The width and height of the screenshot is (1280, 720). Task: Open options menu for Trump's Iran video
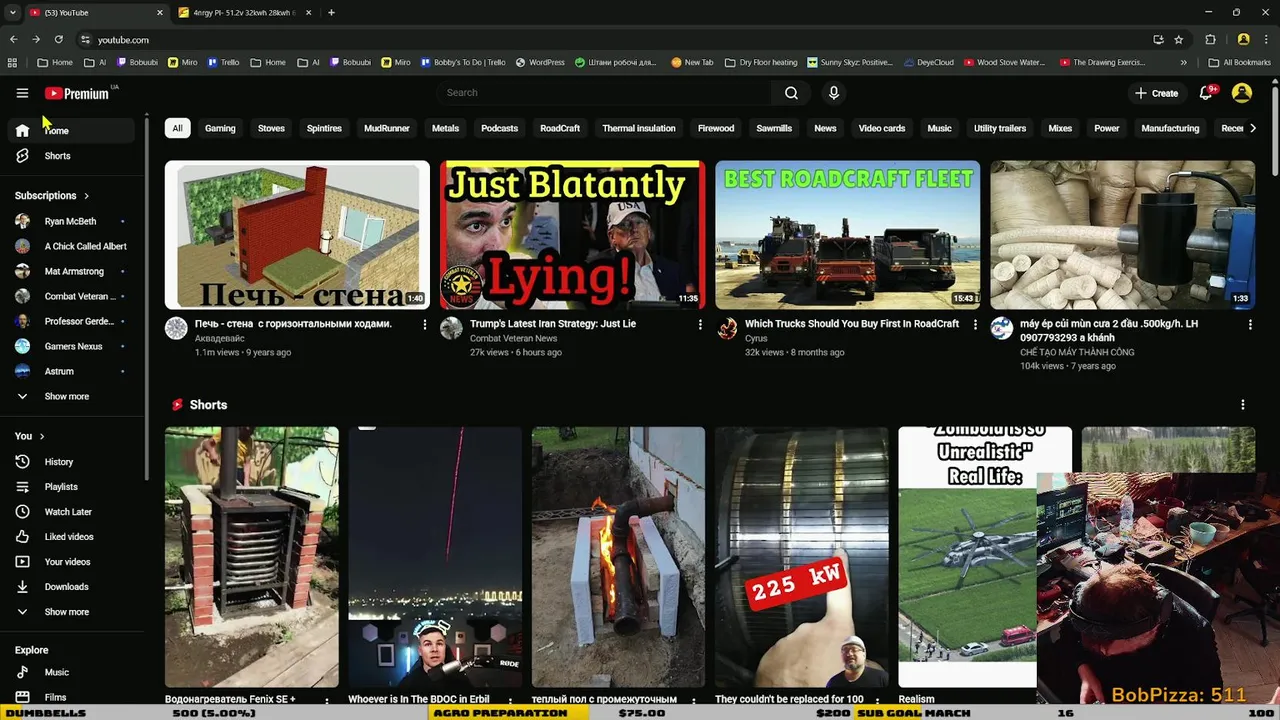[700, 325]
